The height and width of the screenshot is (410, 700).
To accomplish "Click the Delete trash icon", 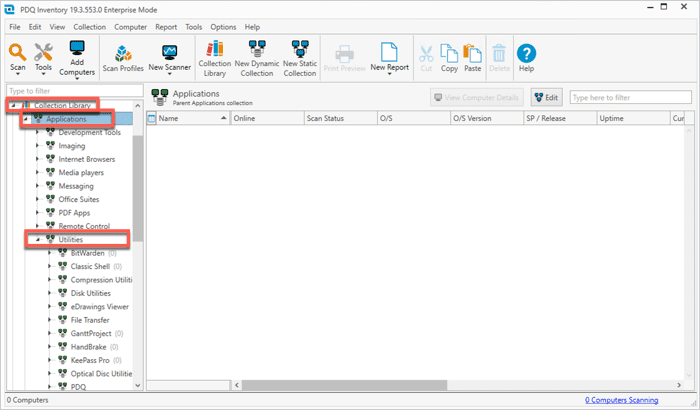I will pyautogui.click(x=499, y=53).
